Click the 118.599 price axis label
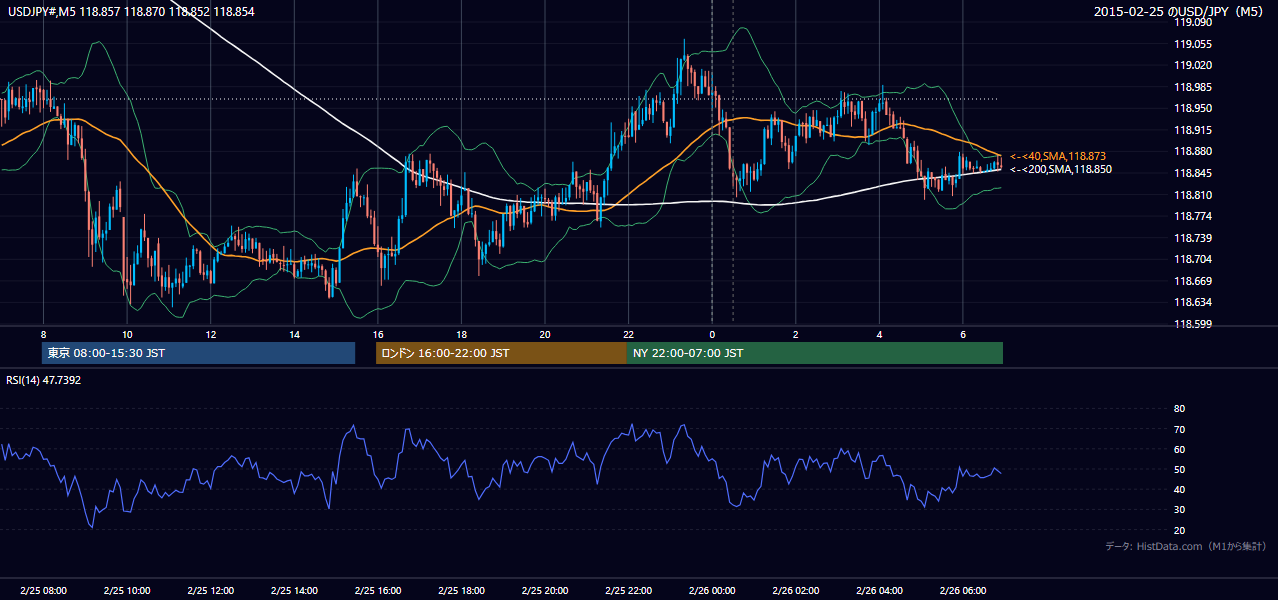Image resolution: width=1278 pixels, height=600 pixels. tap(1194, 324)
